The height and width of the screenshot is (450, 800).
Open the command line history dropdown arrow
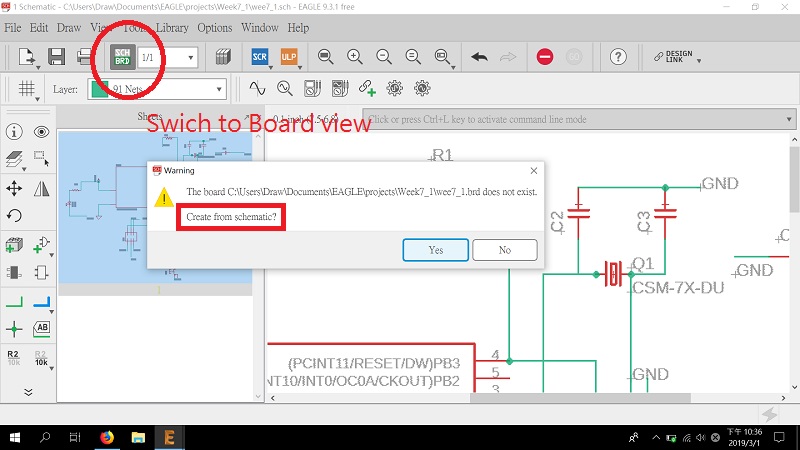coord(789,119)
